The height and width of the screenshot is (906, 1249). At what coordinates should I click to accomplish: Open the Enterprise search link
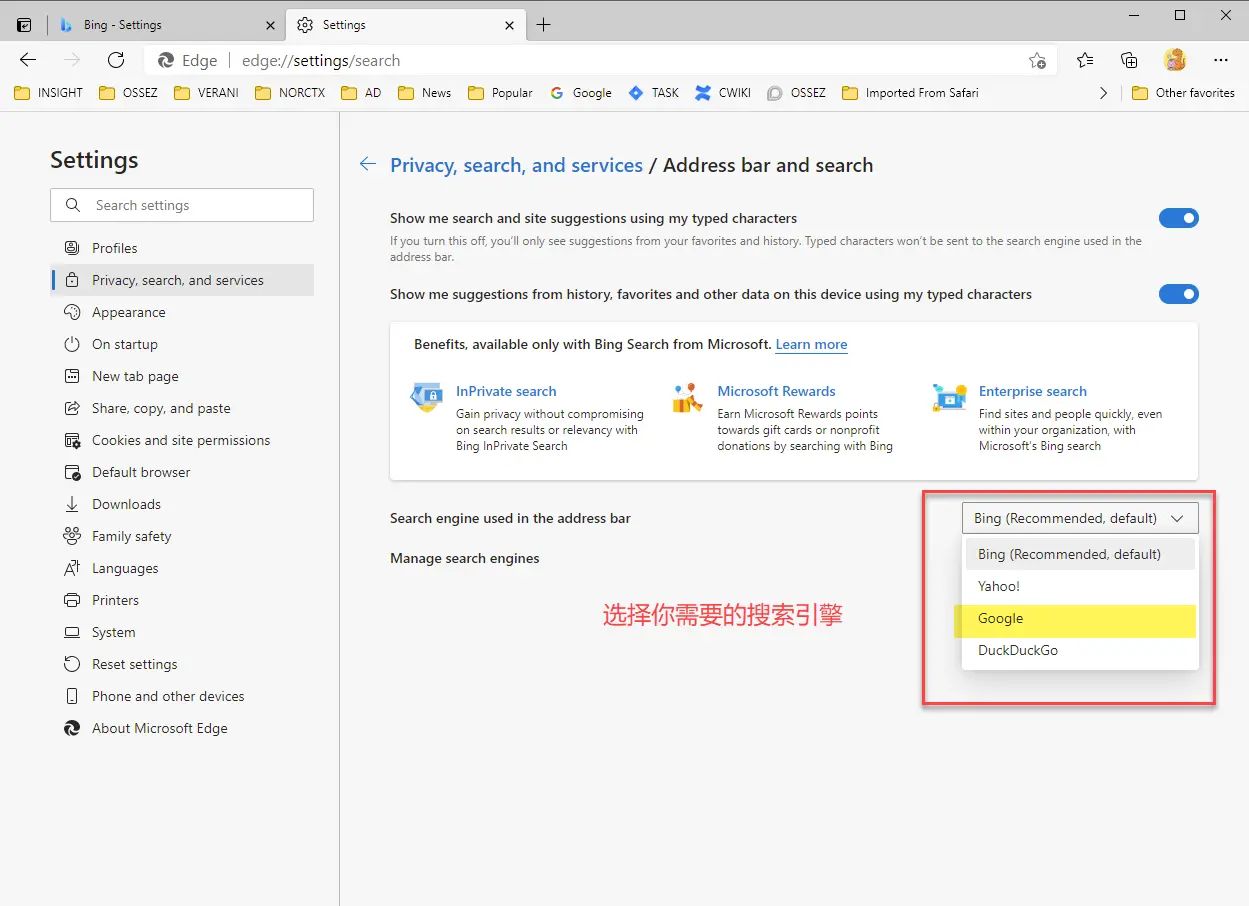point(1033,391)
